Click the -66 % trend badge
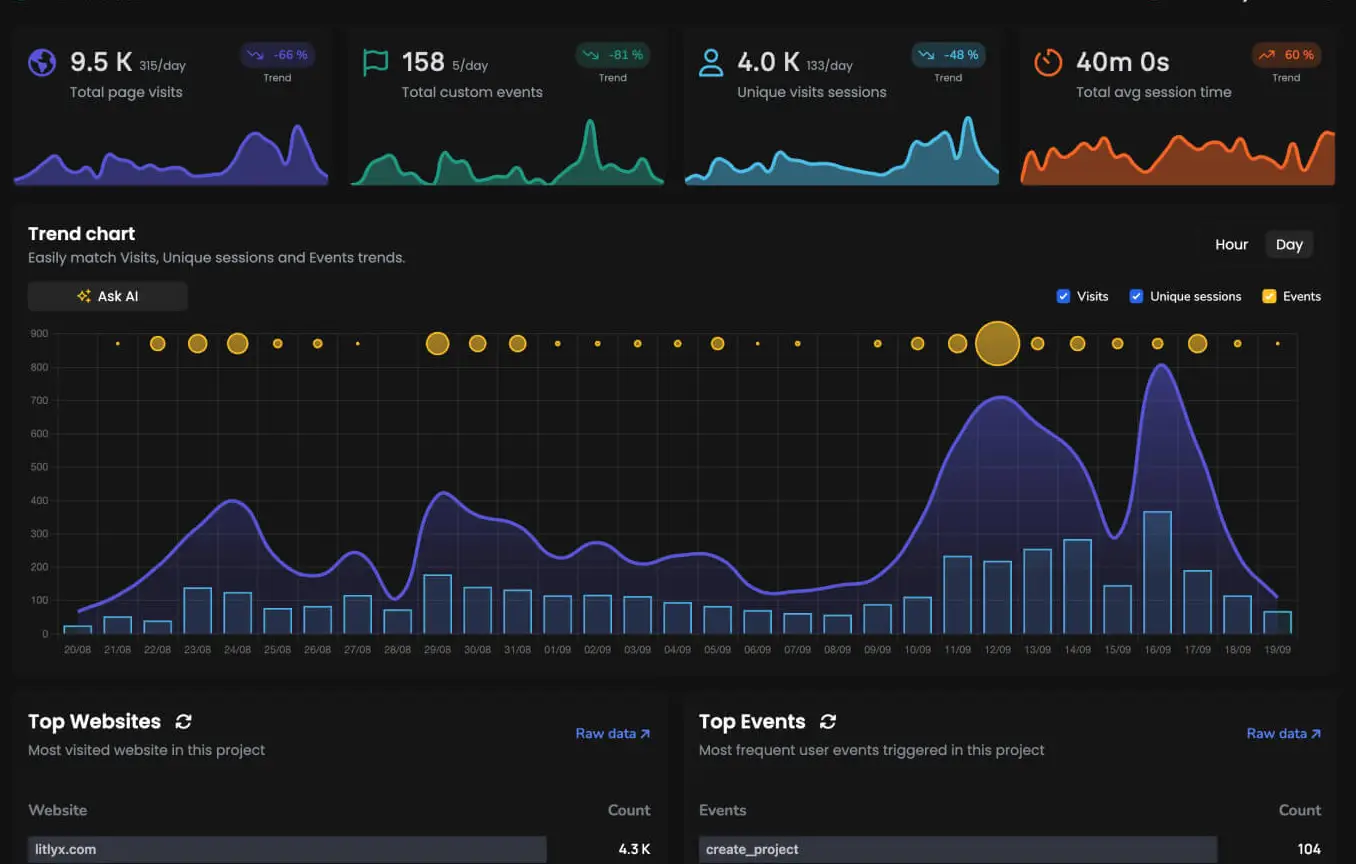This screenshot has width=1356, height=864. pos(277,55)
